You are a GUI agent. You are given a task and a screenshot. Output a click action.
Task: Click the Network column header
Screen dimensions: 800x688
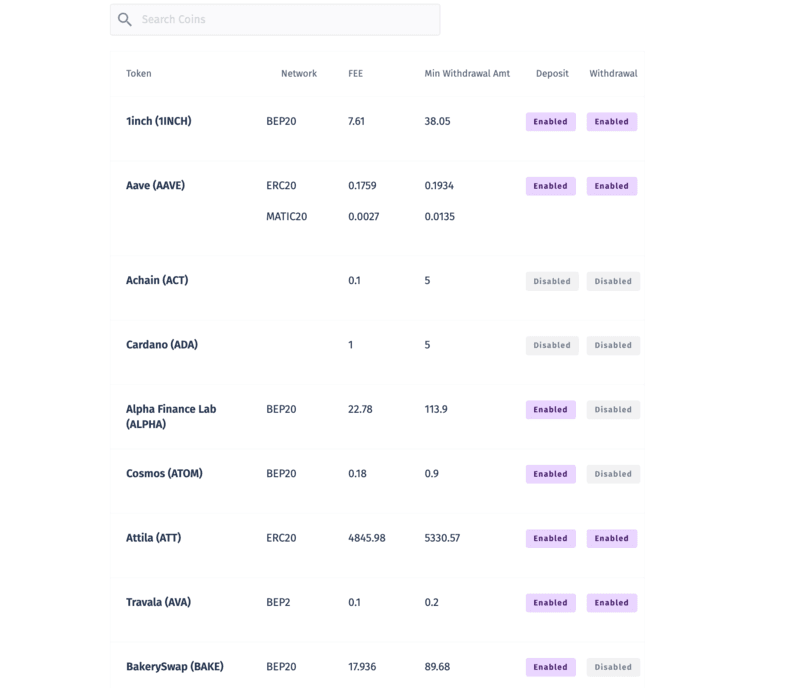(299, 73)
